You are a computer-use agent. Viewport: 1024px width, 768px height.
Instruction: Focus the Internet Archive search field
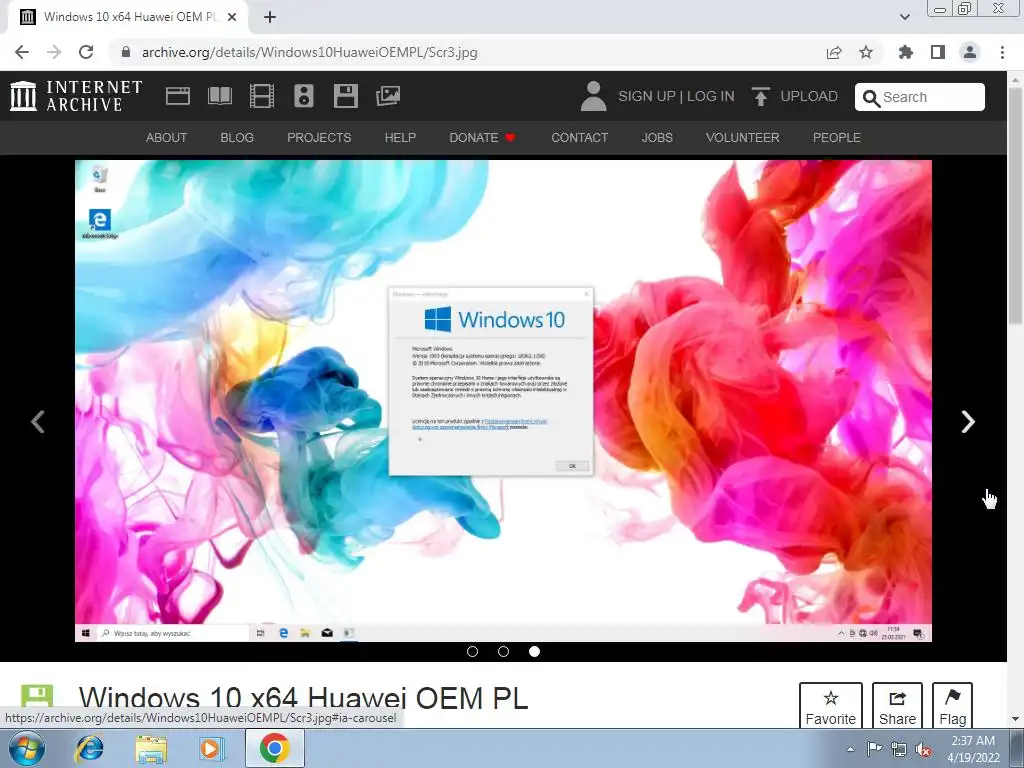[x=920, y=97]
